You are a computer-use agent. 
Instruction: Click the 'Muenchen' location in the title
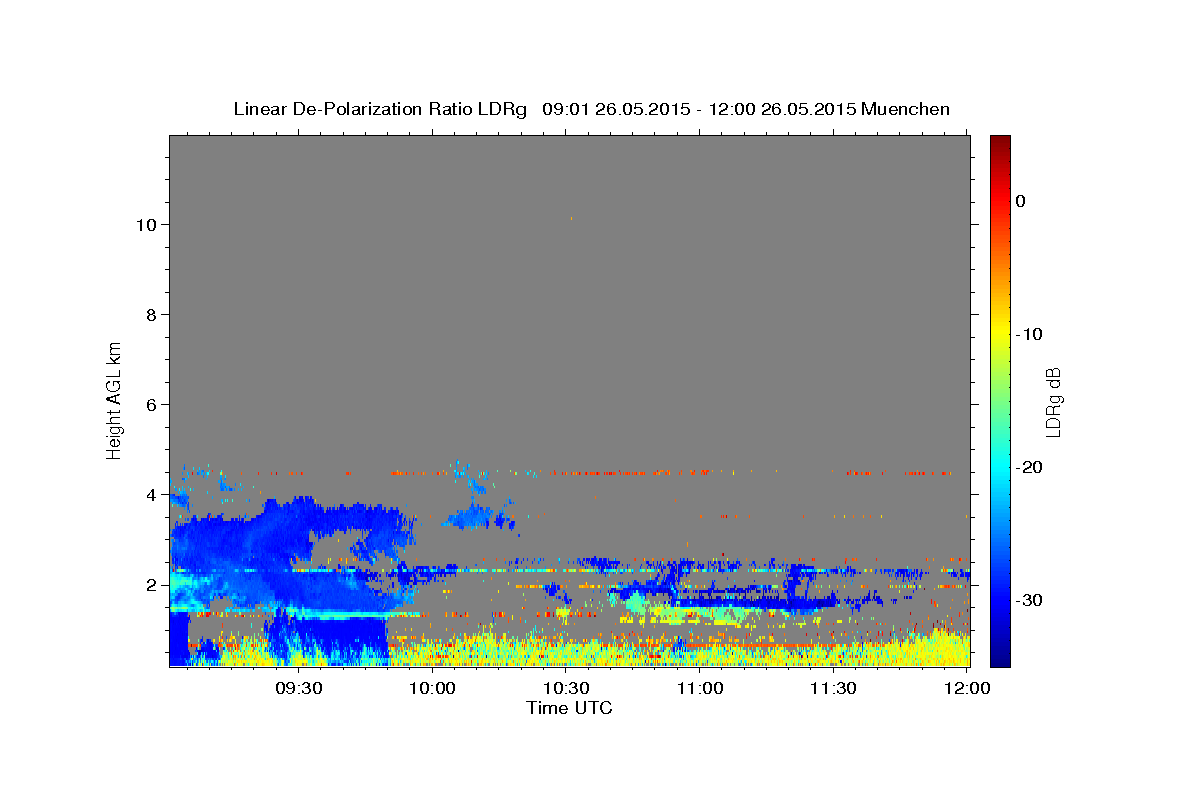(x=905, y=109)
